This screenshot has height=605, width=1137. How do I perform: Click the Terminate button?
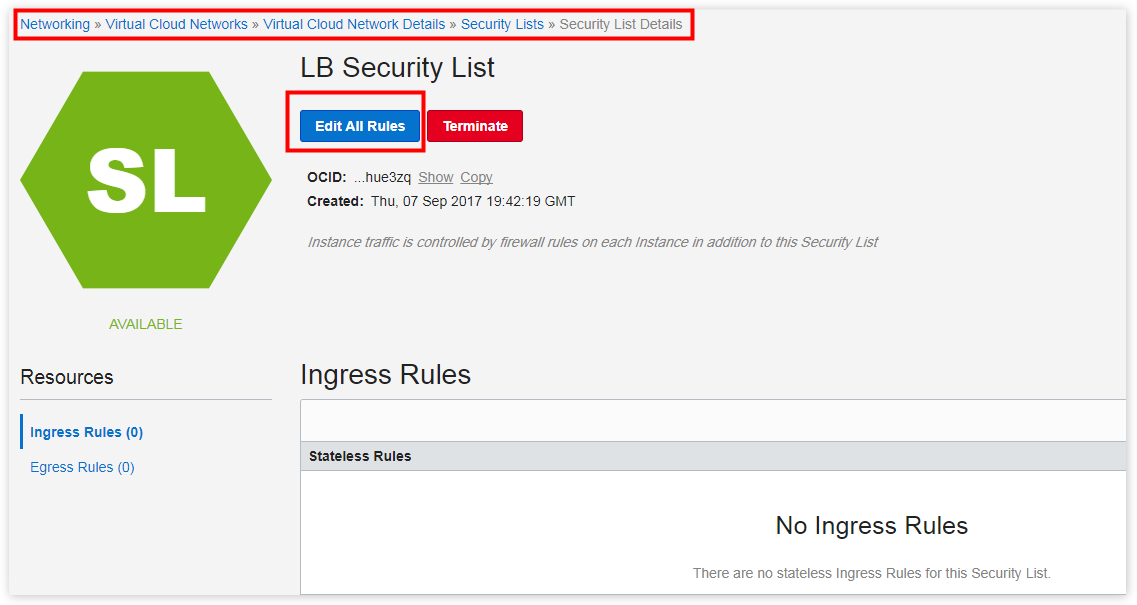click(474, 125)
